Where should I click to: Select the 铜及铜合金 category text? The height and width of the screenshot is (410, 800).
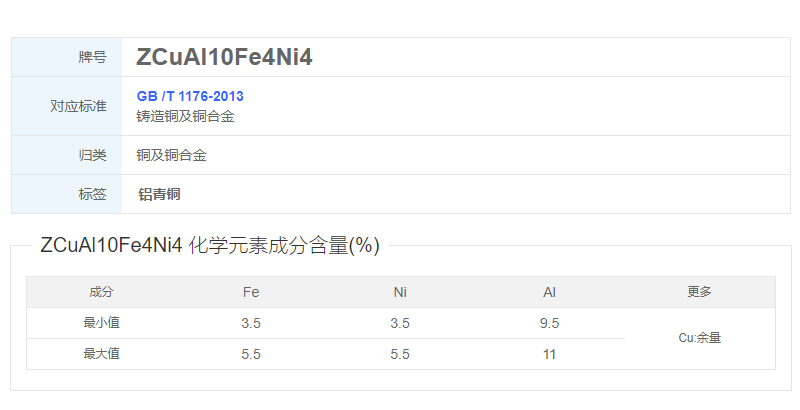tap(171, 155)
